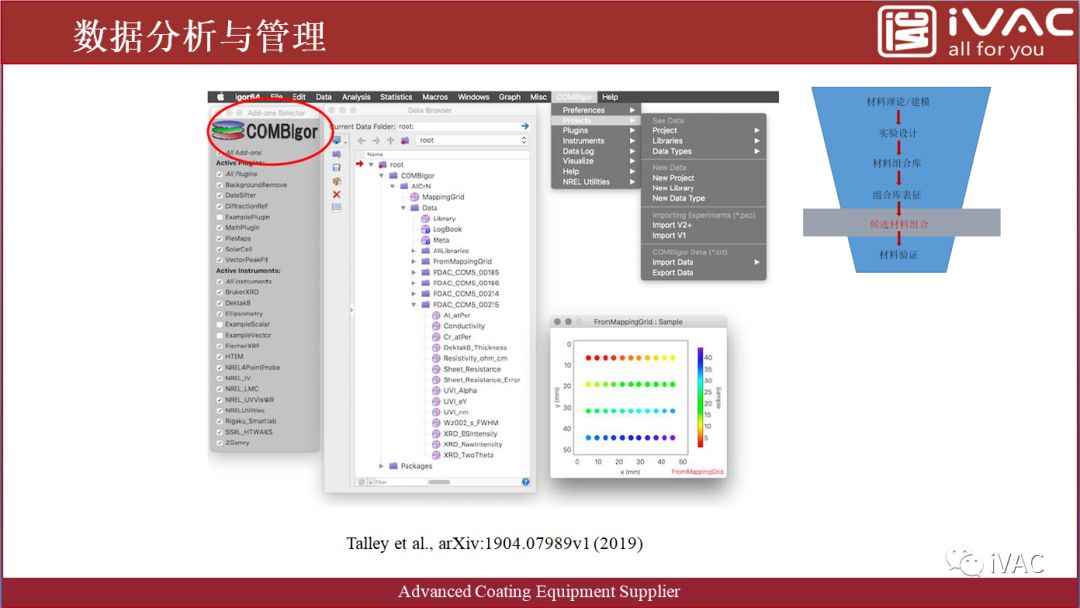Viewport: 1080px width, 608px height.
Task: Click the folder icon below the monitor icon
Action: point(336,154)
